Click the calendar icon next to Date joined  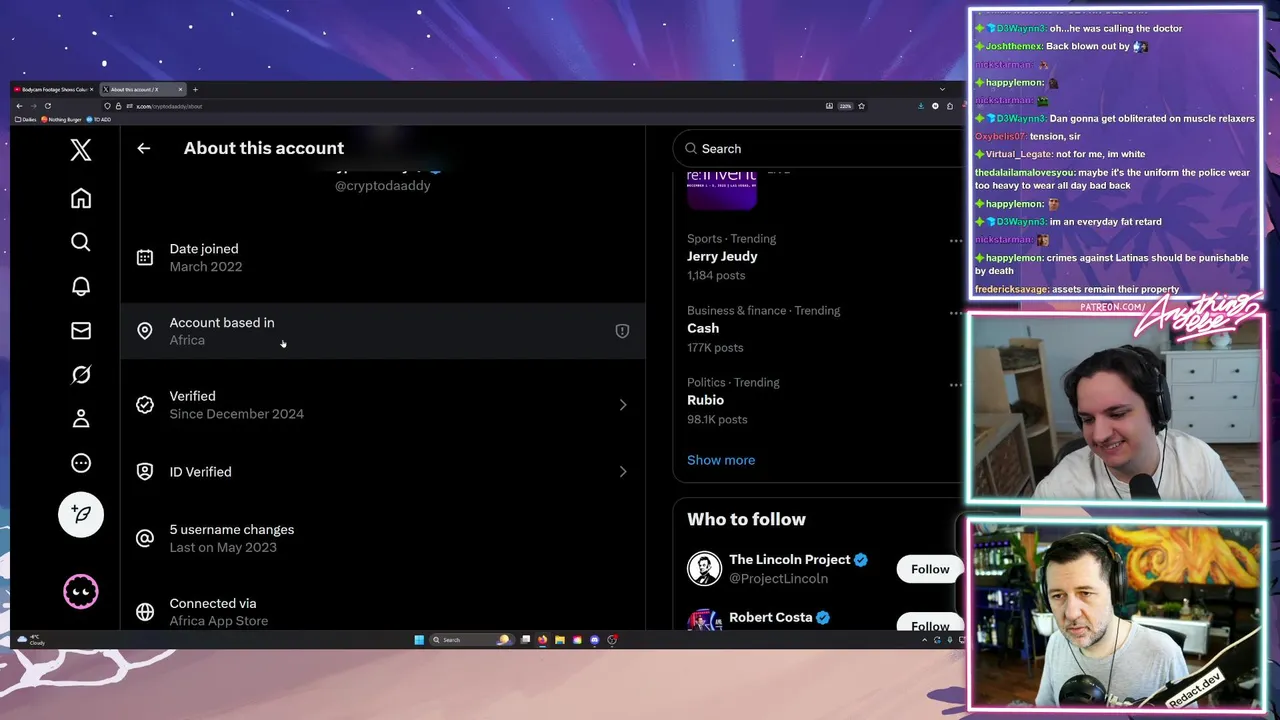[145, 257]
